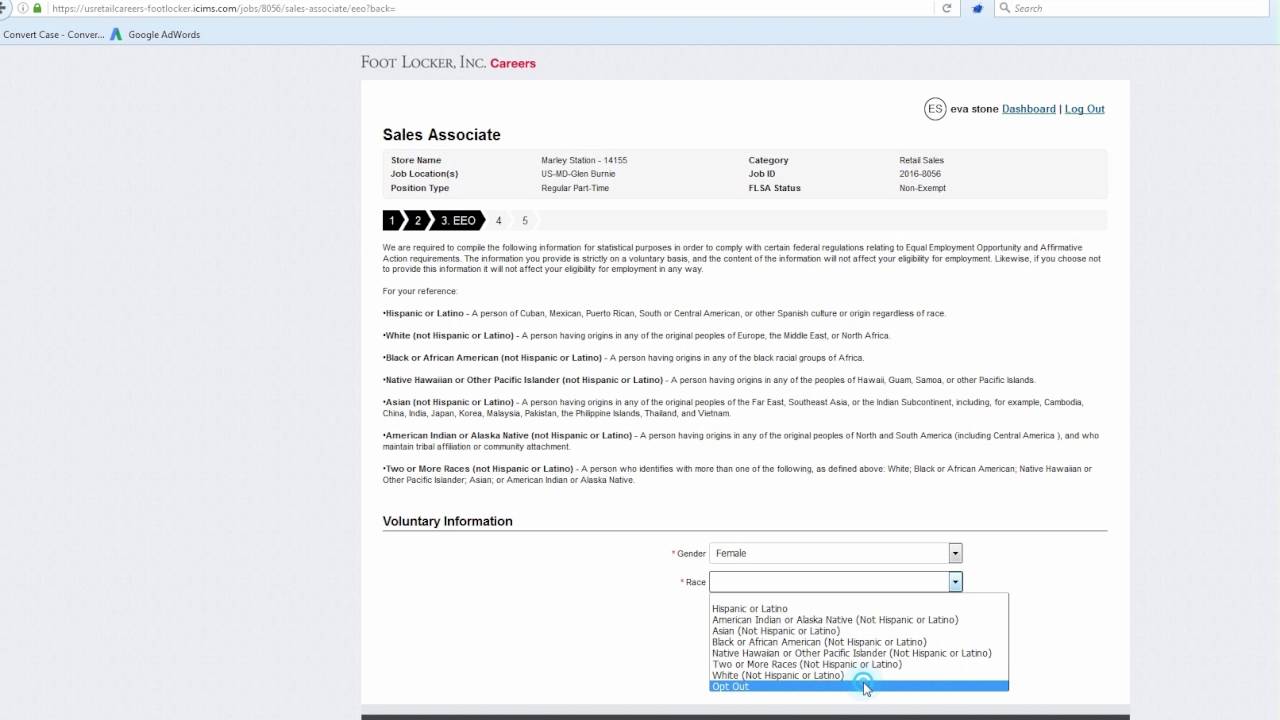Select the Opt Out race option
The image size is (1280, 720).
(859, 686)
